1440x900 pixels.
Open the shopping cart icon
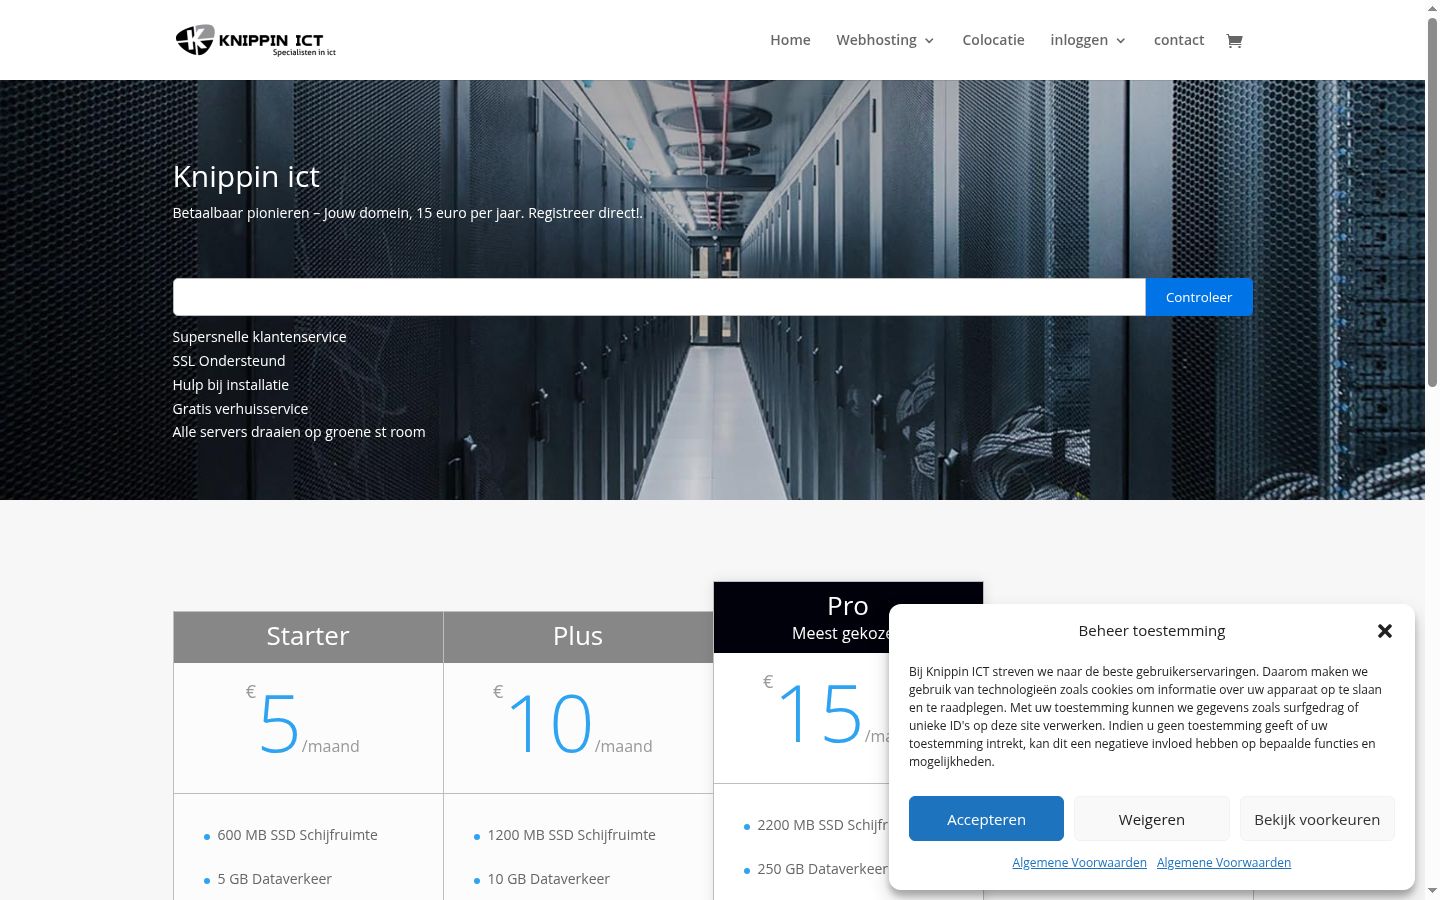pos(1234,41)
